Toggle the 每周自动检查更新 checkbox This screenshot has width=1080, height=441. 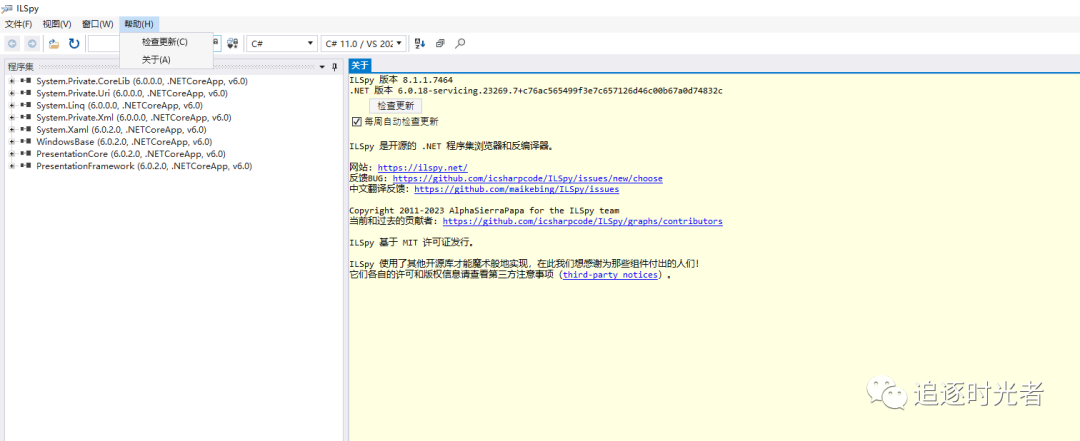click(x=357, y=121)
